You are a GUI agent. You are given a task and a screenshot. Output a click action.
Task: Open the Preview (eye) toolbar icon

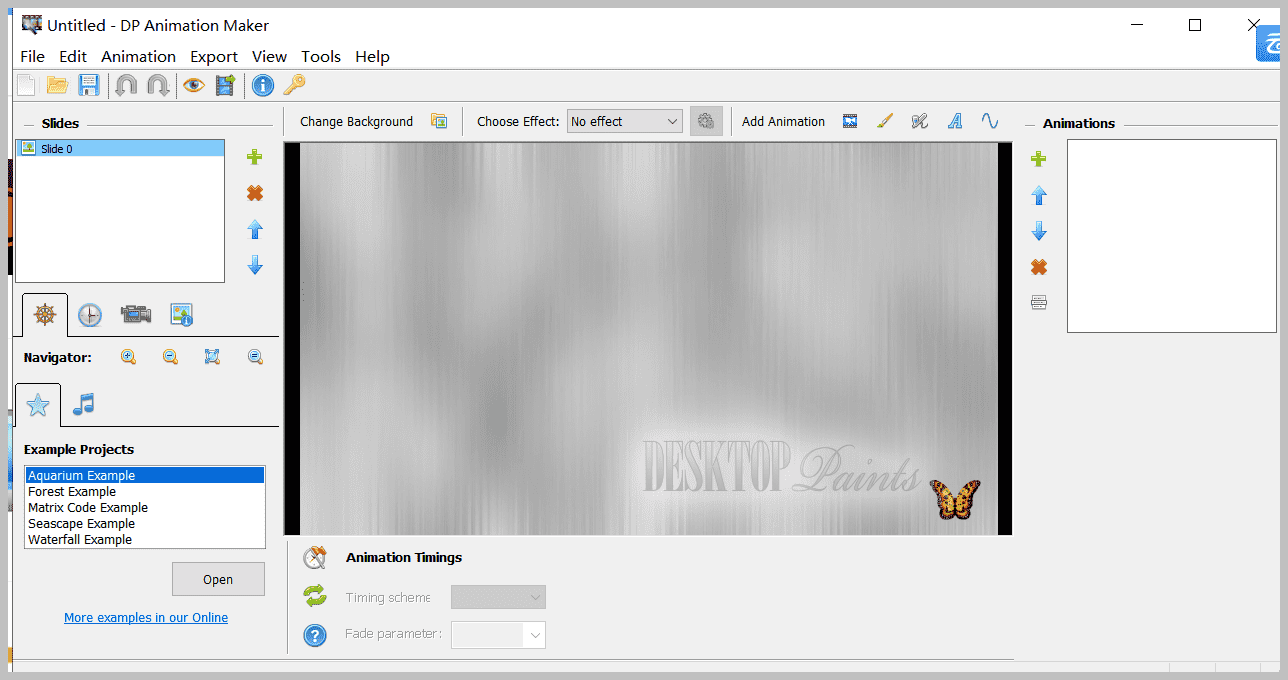tap(193, 85)
